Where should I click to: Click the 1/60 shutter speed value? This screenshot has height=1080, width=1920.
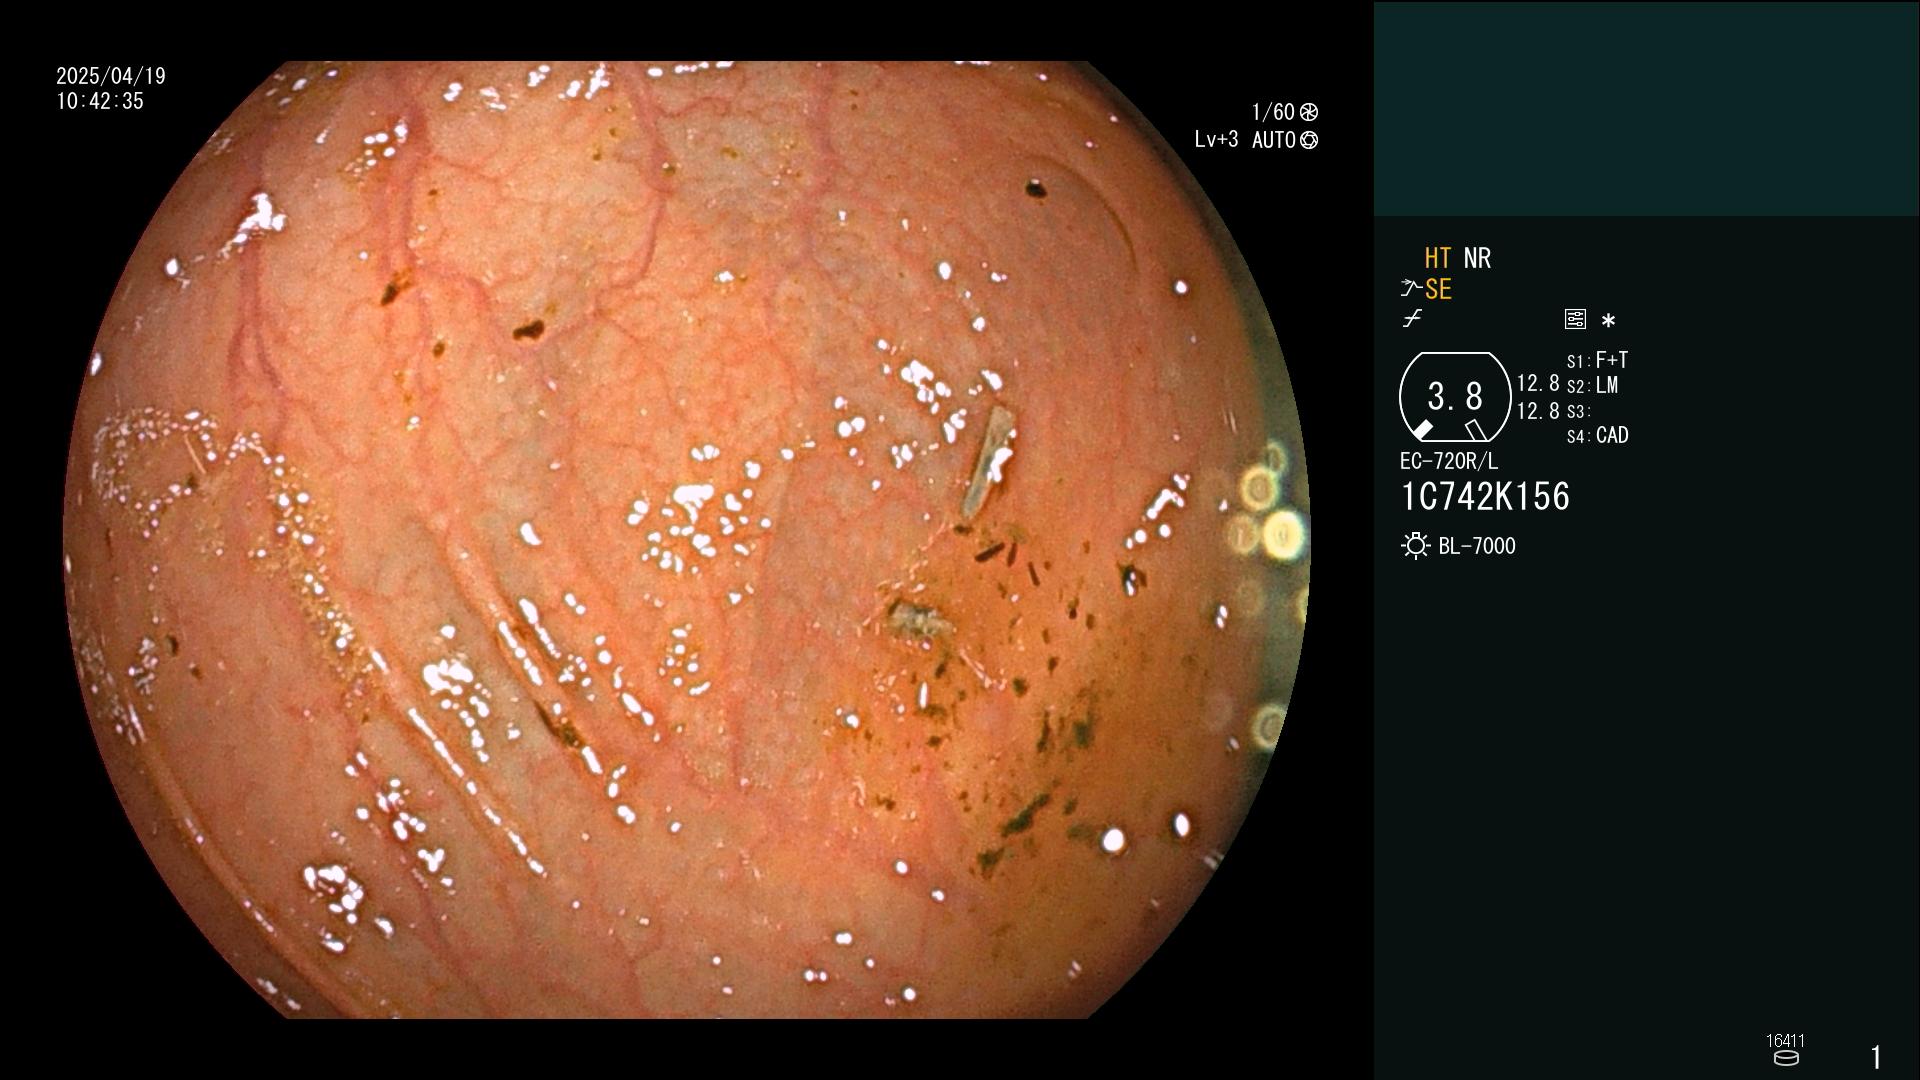1273,112
